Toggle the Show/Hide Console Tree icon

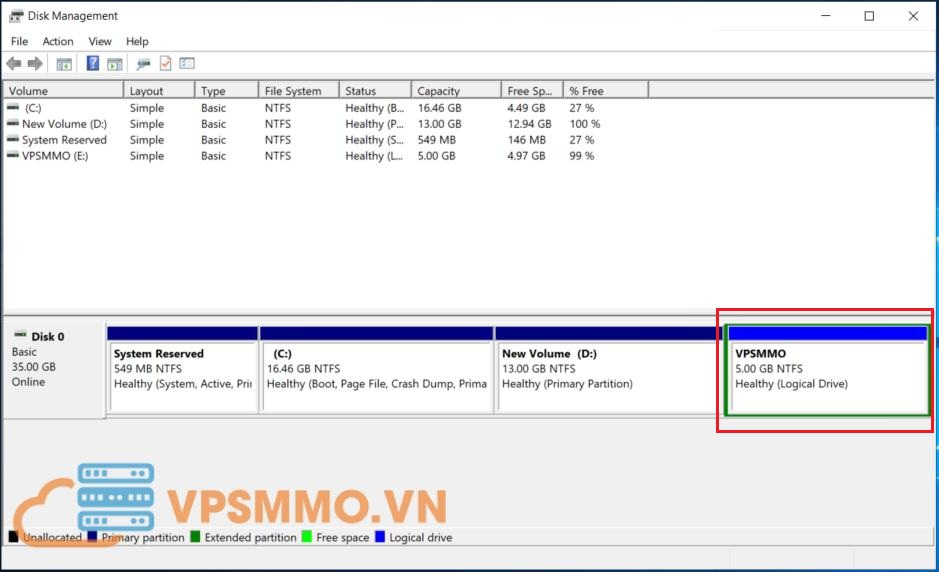64,64
